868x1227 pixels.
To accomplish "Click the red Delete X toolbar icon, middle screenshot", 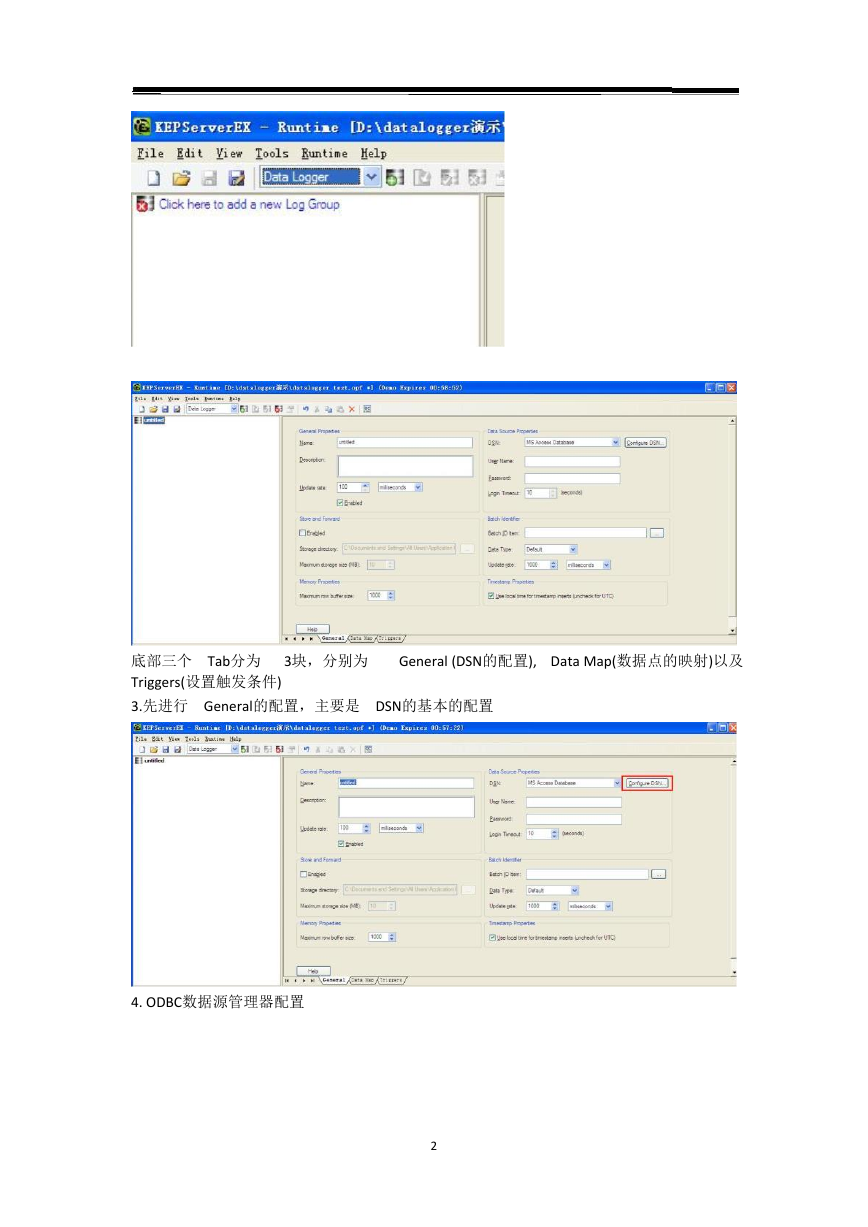I will 352,409.
